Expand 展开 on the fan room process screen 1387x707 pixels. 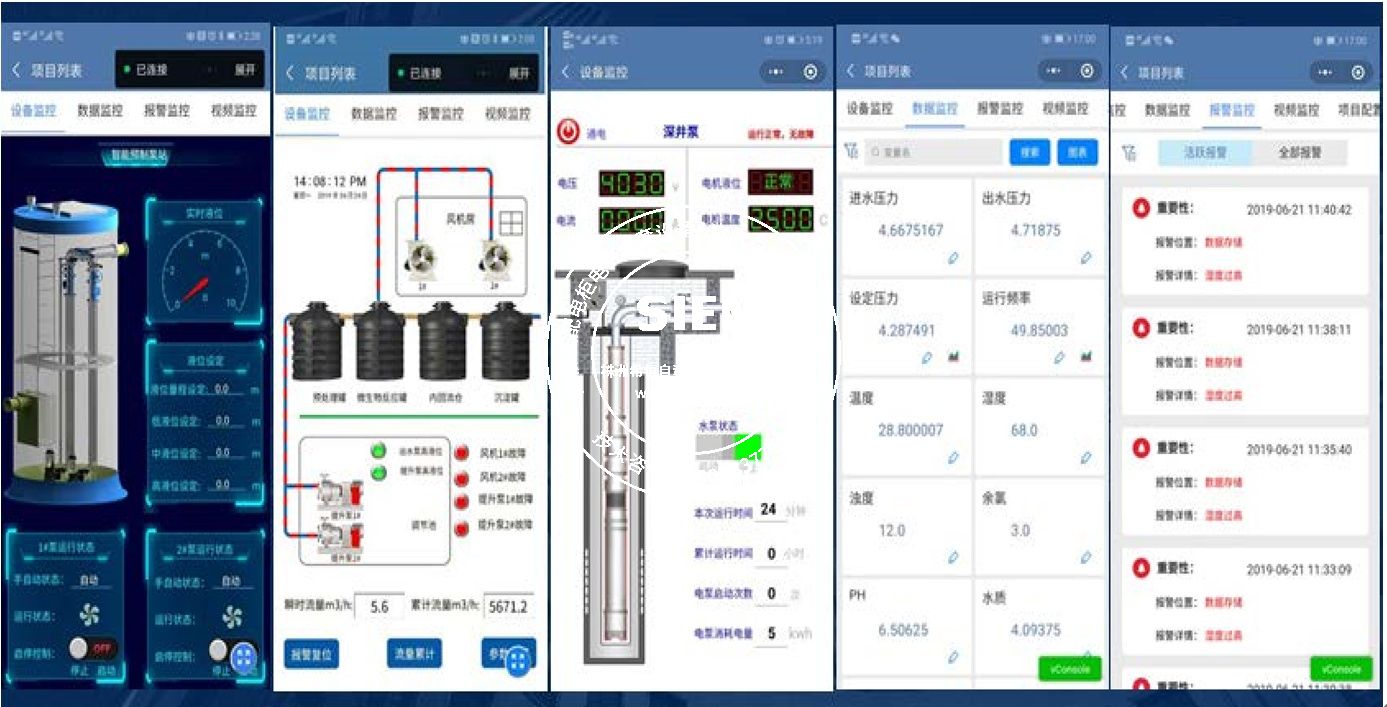coord(518,73)
